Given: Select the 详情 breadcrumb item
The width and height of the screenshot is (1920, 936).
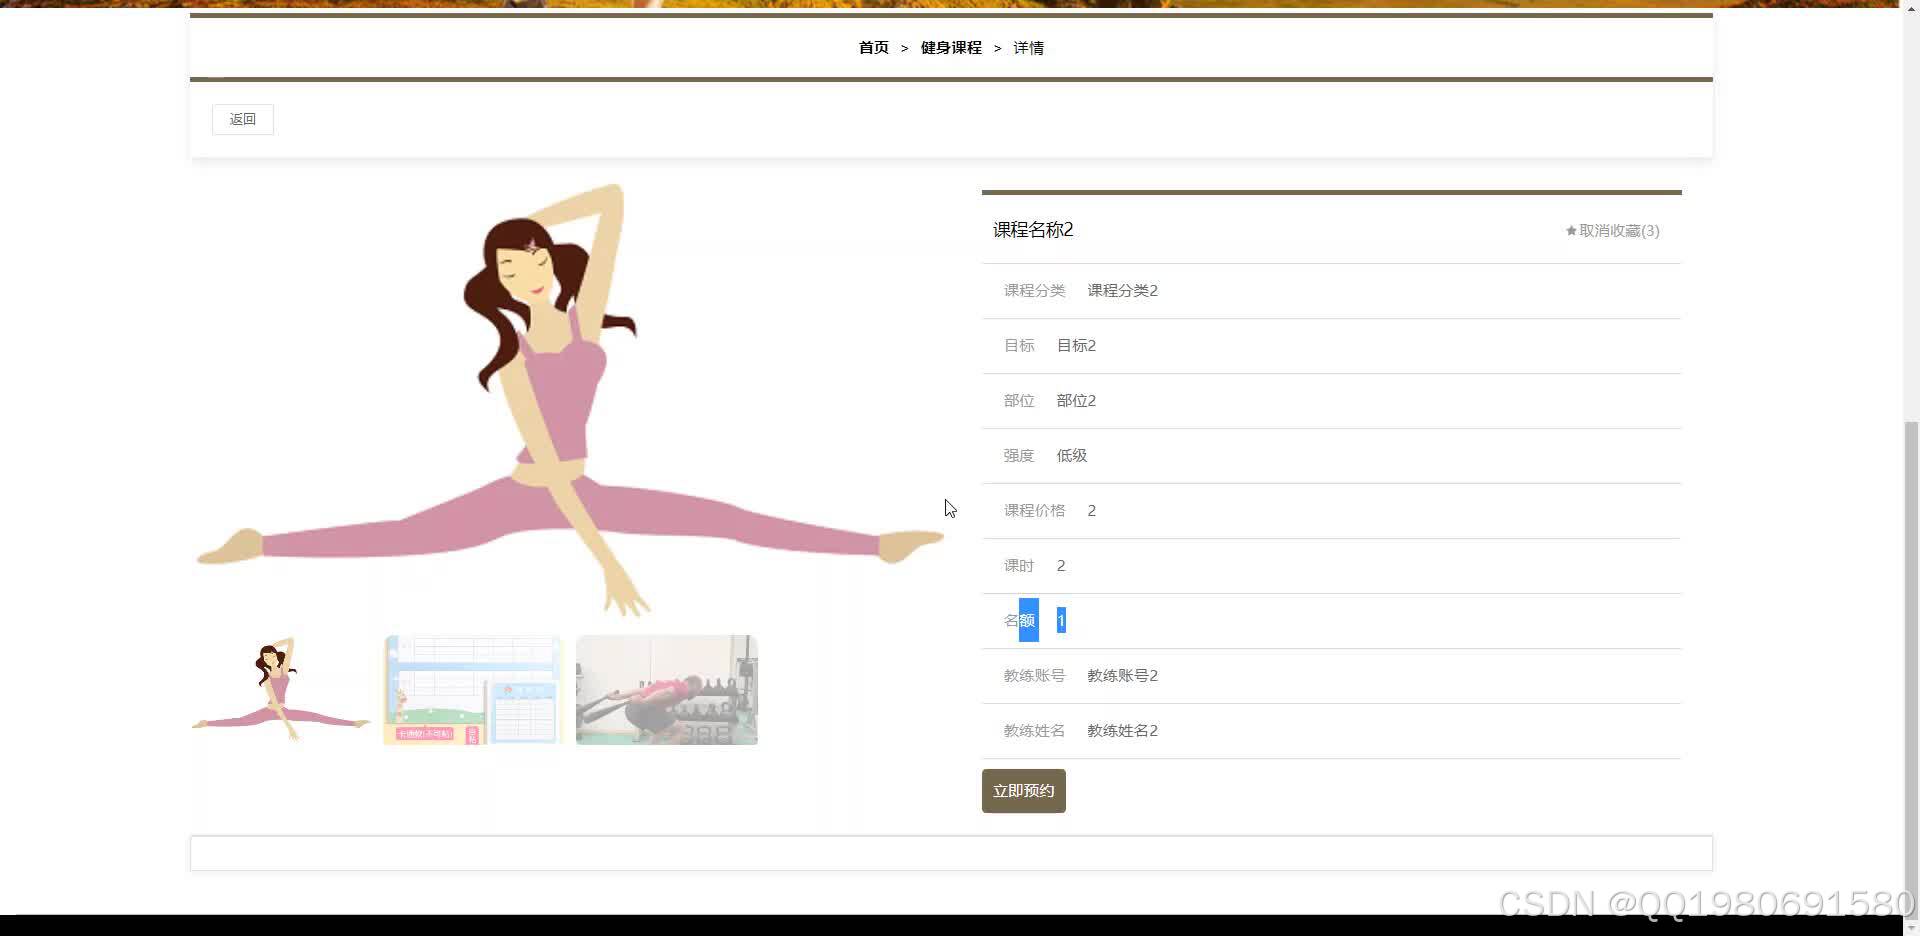Looking at the screenshot, I should pos(1028,47).
